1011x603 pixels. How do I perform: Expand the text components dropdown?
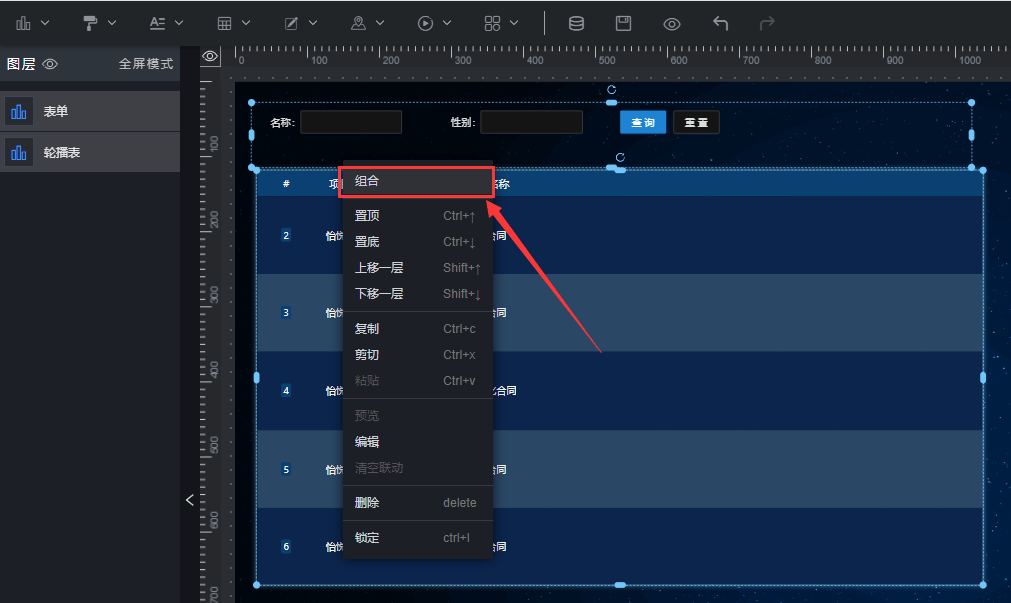[166, 23]
